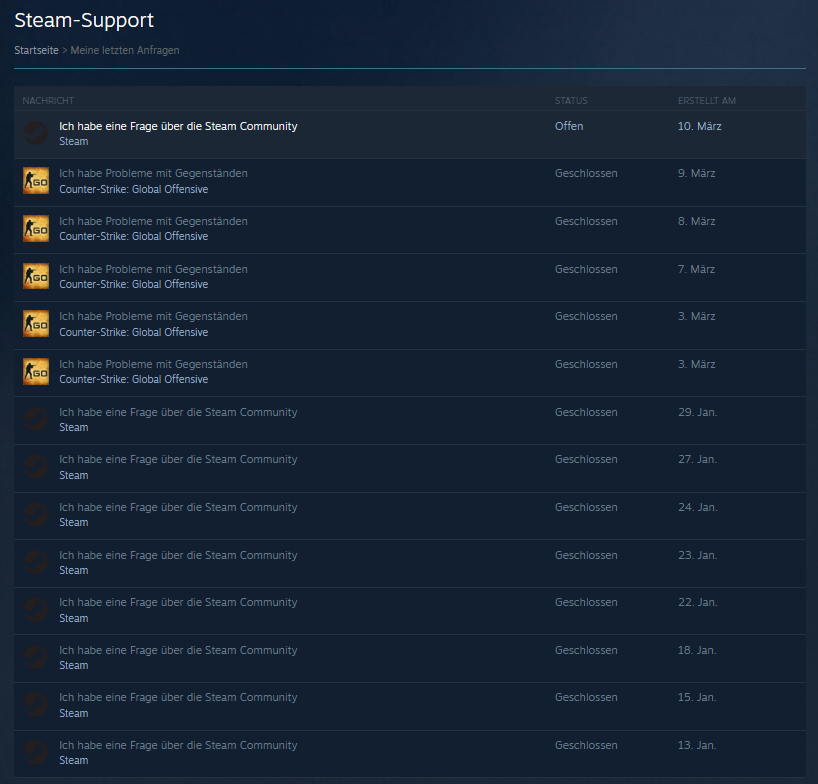Click the '7. März' creation date
The height and width of the screenshot is (784, 818).
[696, 269]
